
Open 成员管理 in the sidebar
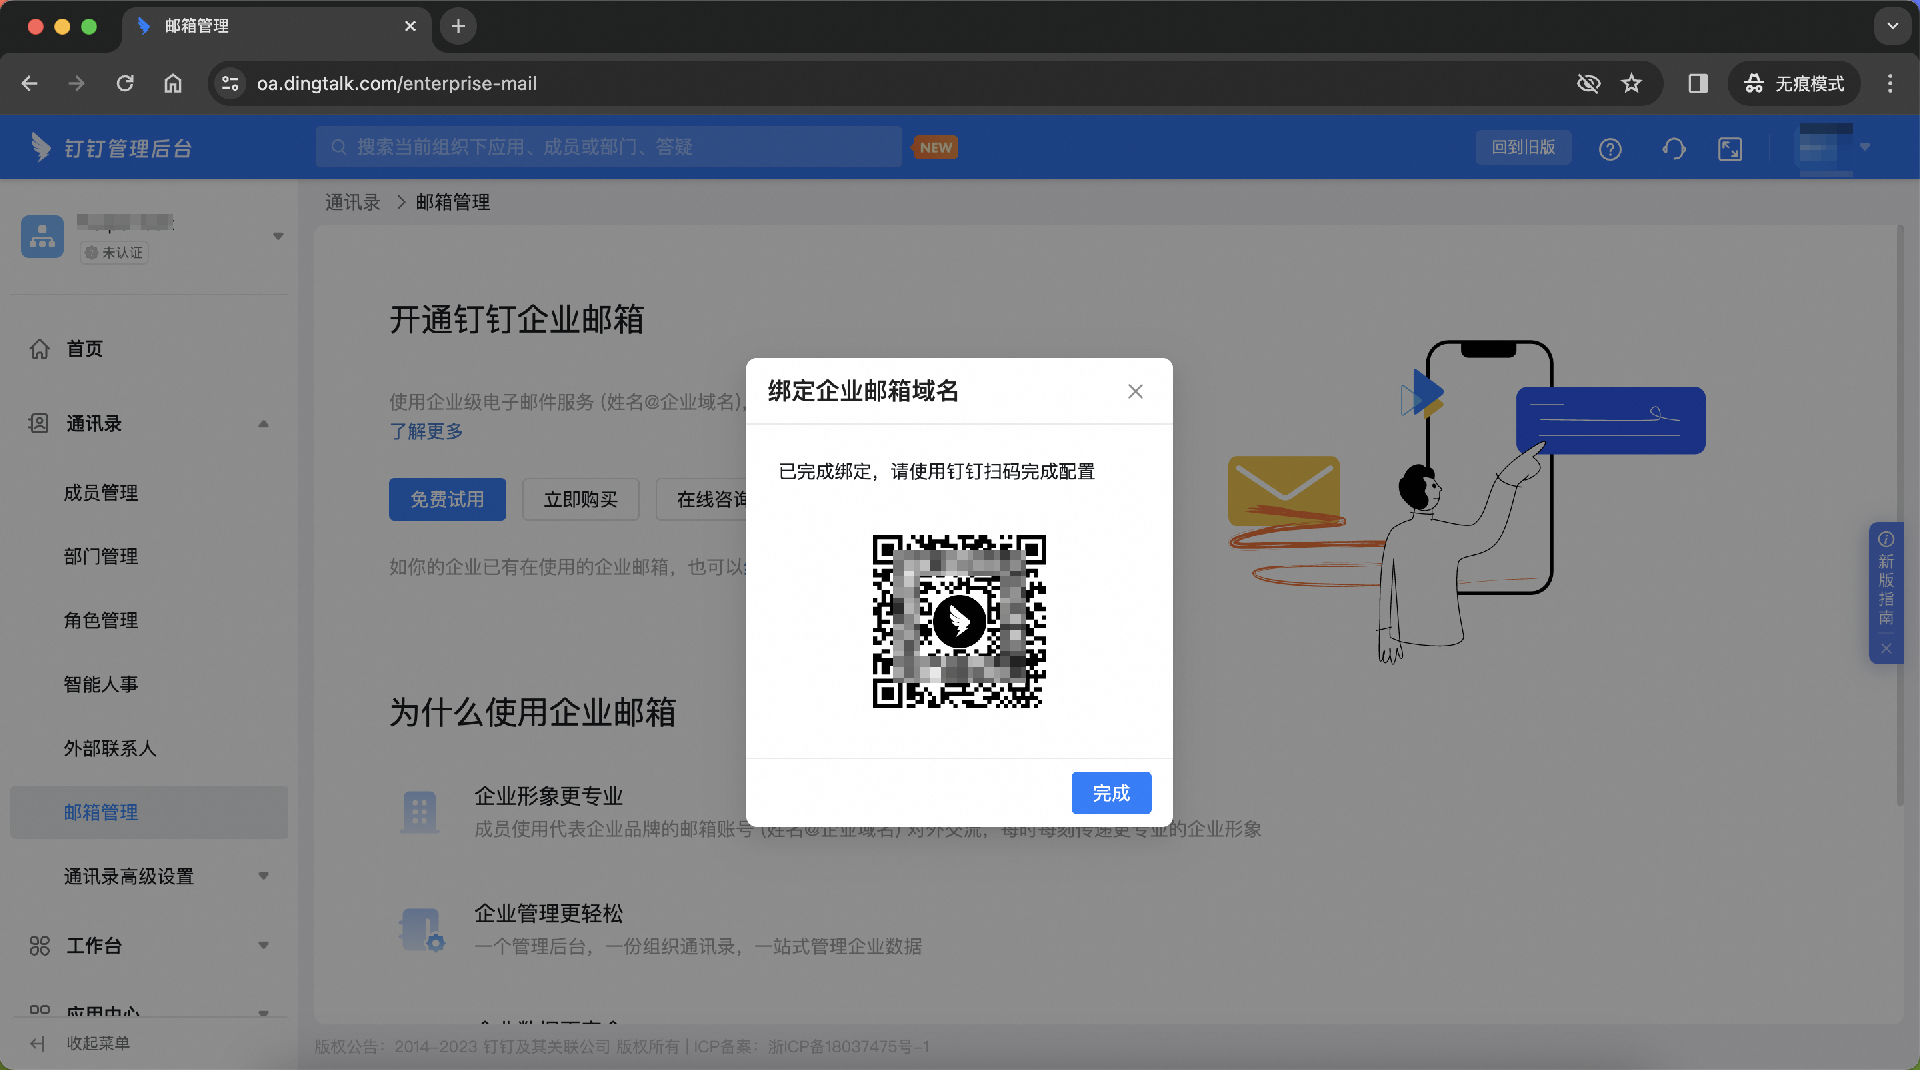(101, 493)
